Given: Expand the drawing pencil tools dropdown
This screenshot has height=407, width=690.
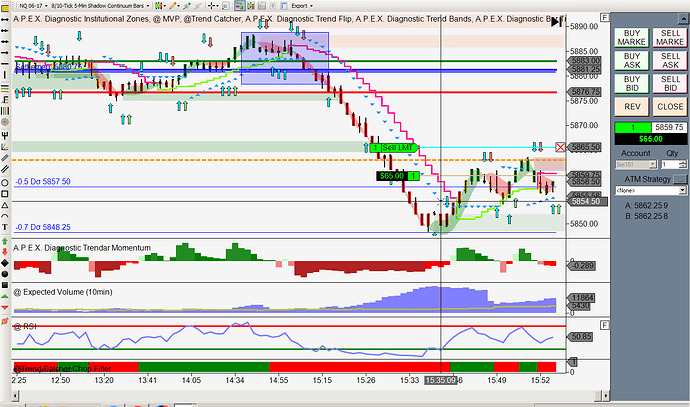Looking at the screenshot, I should 179,6.
